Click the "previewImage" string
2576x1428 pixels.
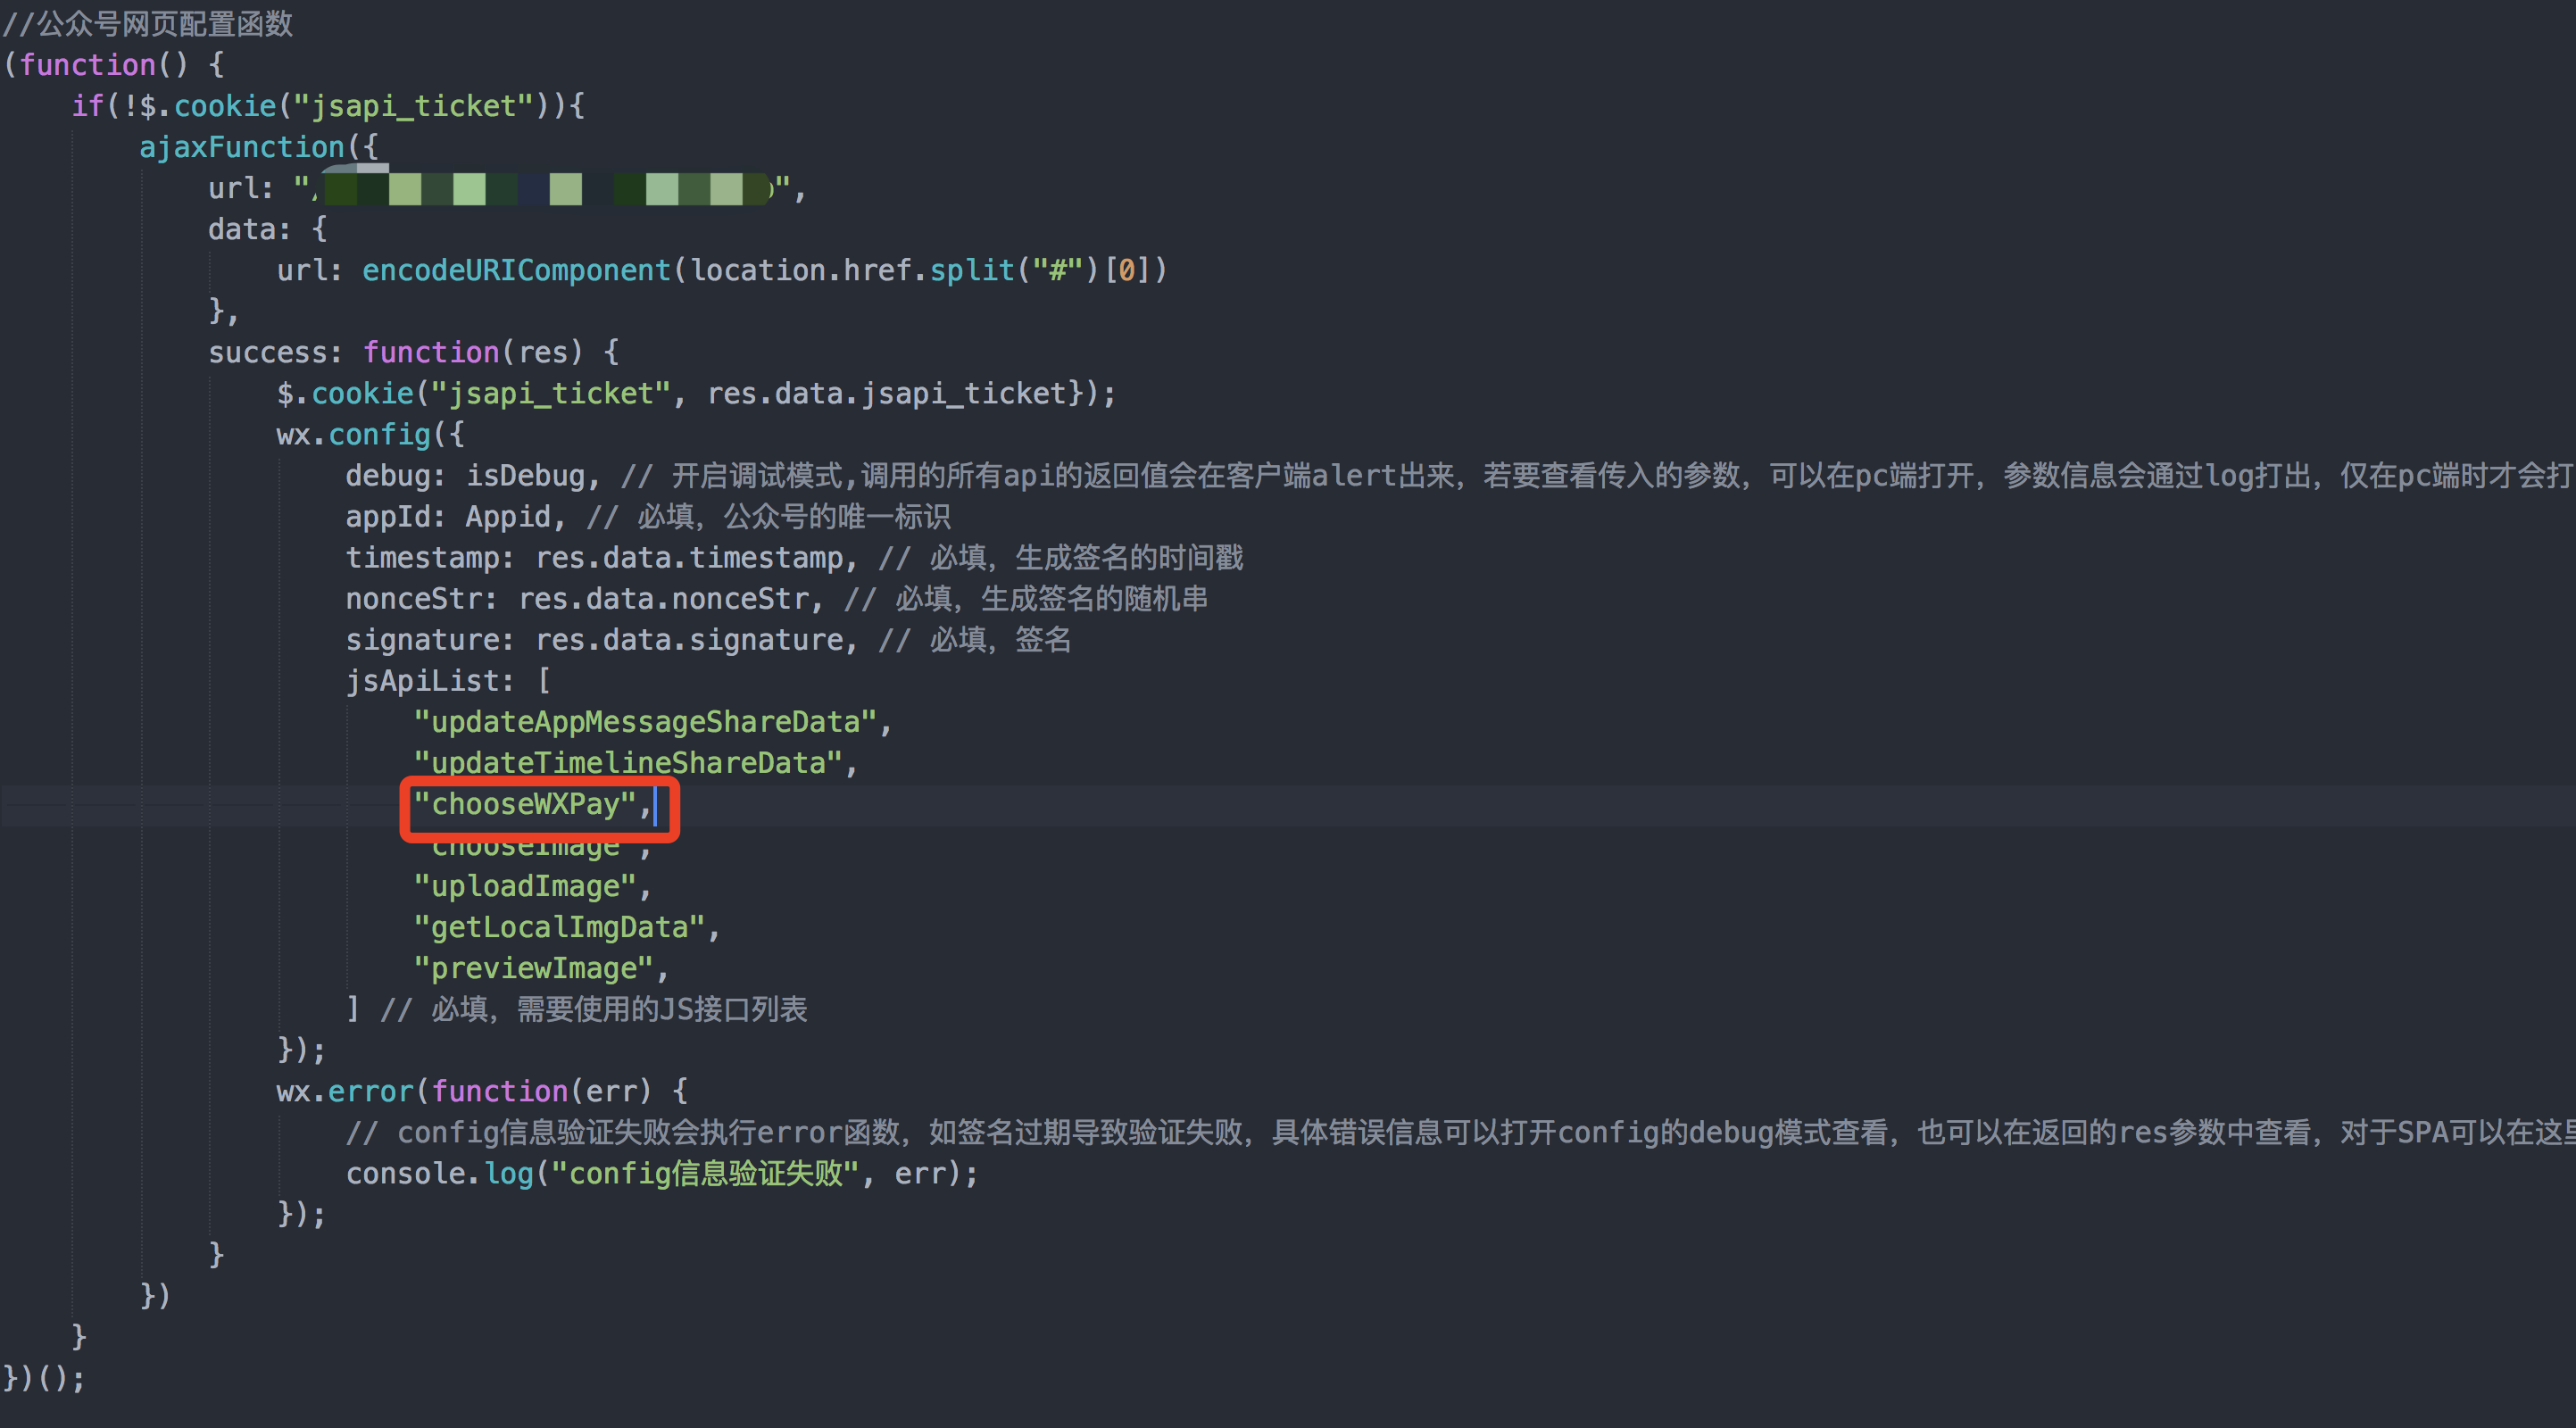pos(538,967)
